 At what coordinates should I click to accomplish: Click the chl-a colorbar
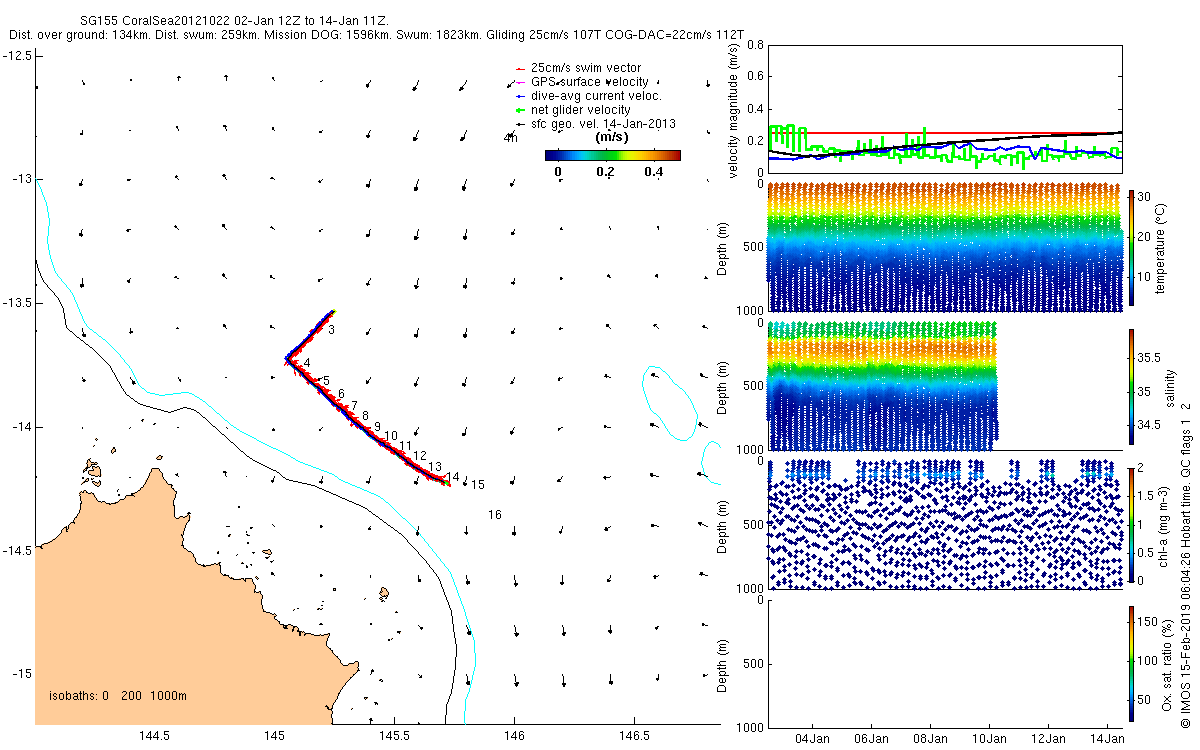tap(1131, 524)
